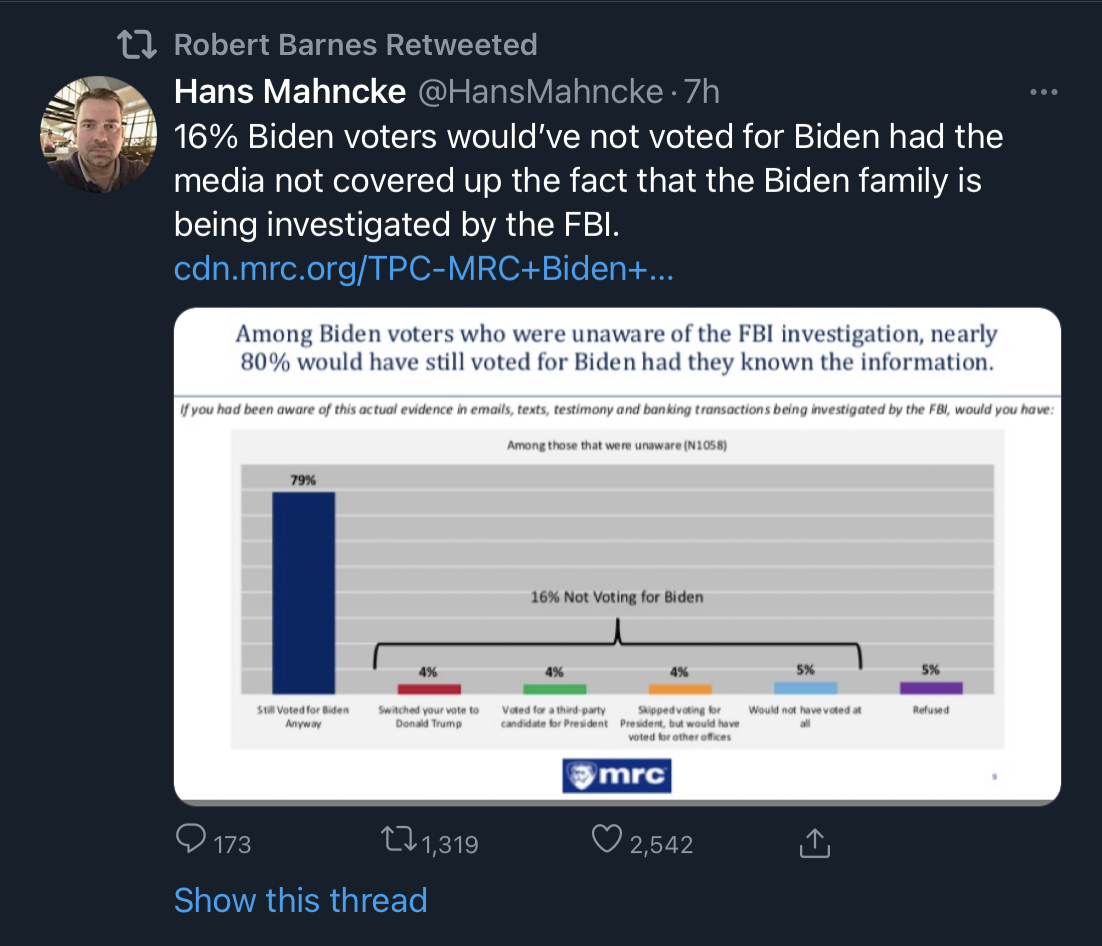Click the retweeted arrows icon beside Robert Barnes

[136, 44]
